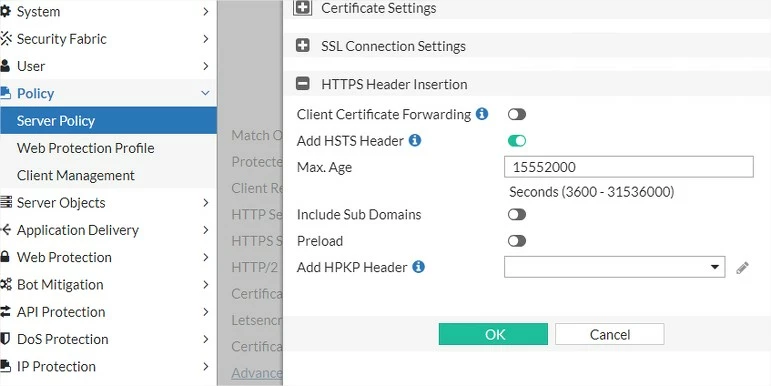Click the 'Add HSTS Header' label
The width and height of the screenshot is (771, 386).
coord(350,141)
